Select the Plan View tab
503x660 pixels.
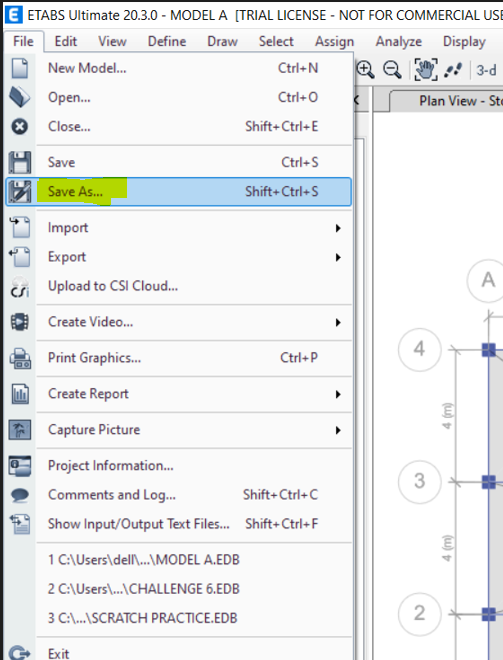pos(447,101)
